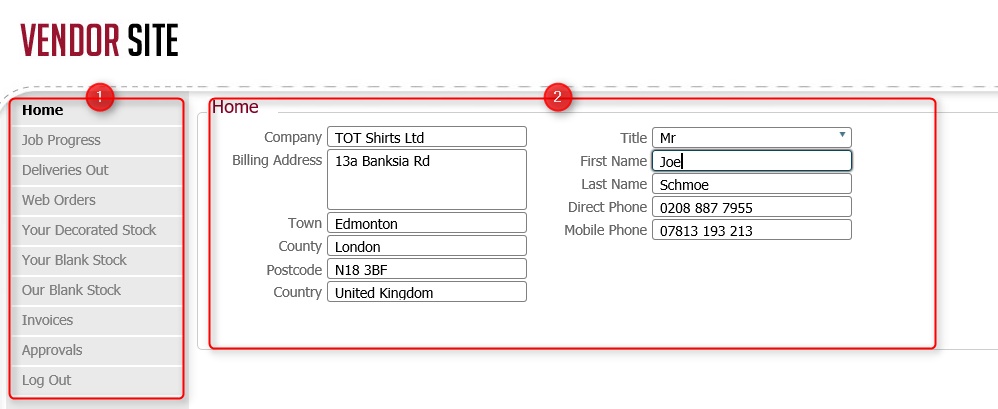Click the red annotation marker 2
This screenshot has width=998, height=409.
tap(557, 97)
